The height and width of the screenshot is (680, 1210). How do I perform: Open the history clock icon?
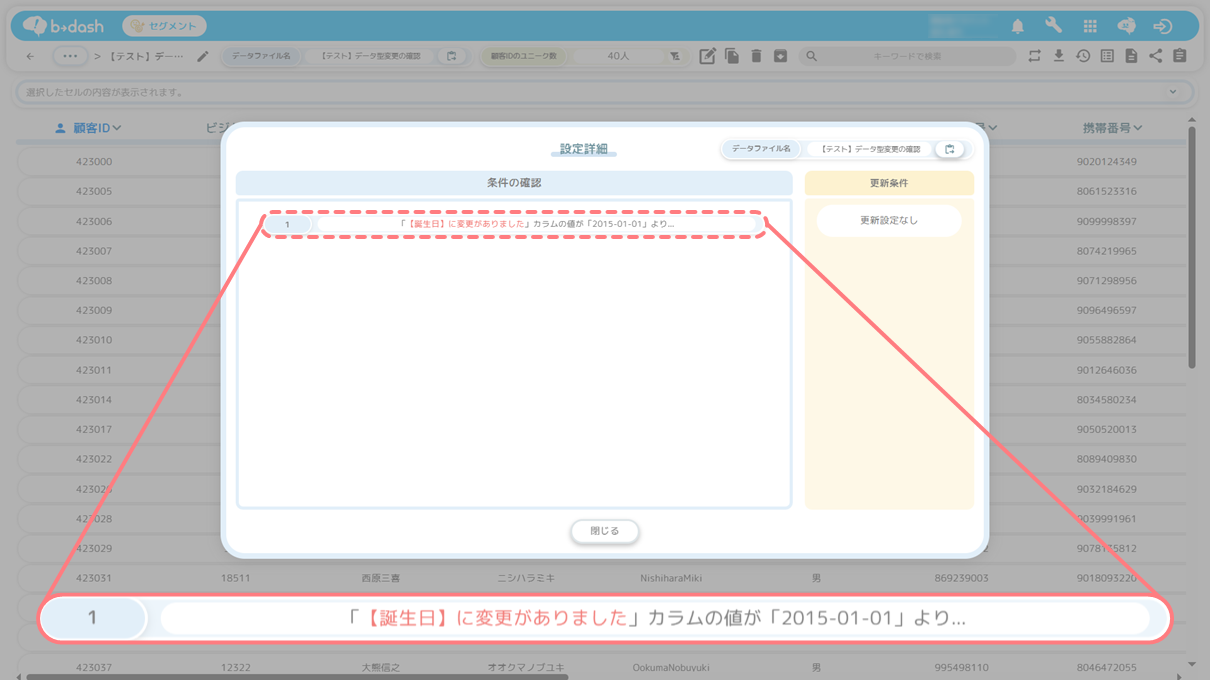1083,57
